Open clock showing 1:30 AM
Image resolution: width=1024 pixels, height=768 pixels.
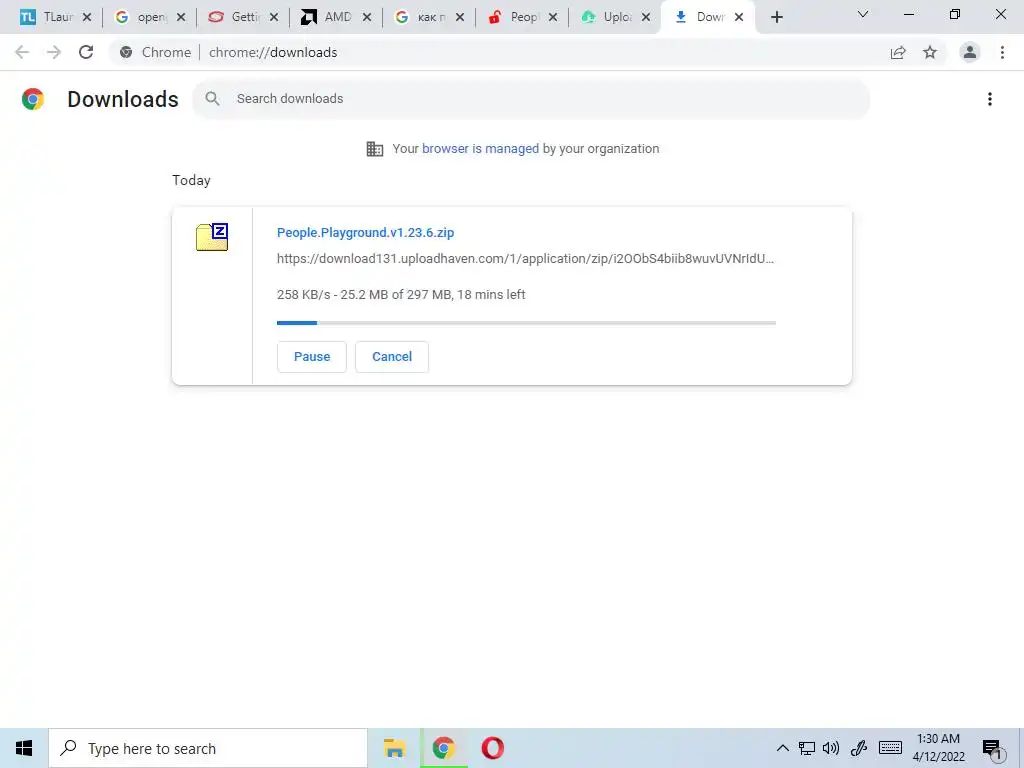tap(938, 748)
